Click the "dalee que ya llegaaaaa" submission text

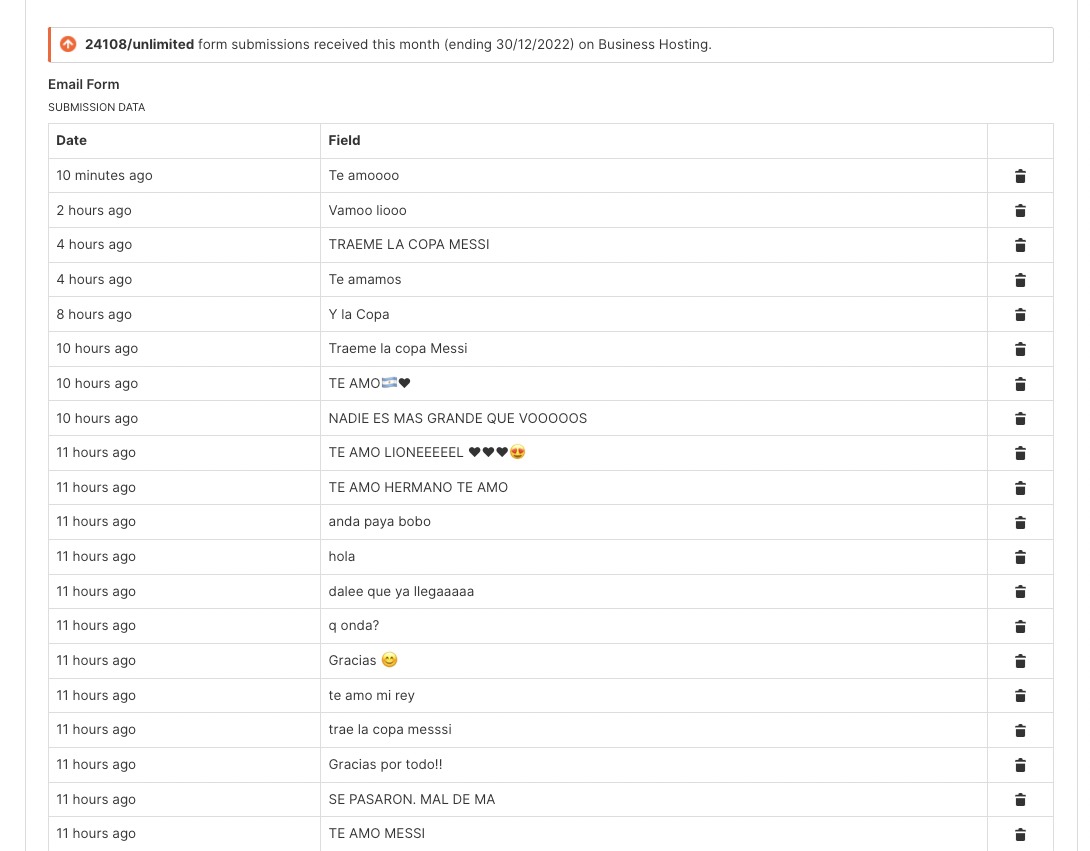401,591
